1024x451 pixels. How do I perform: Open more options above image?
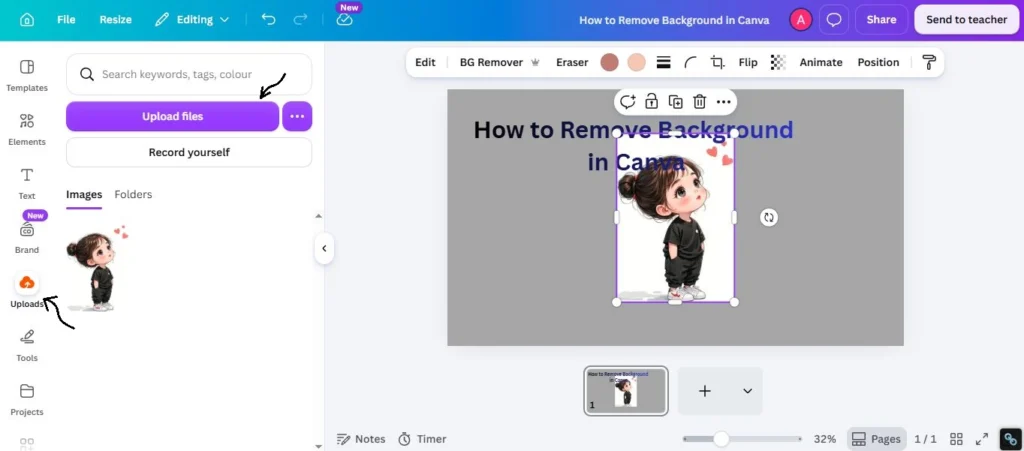[723, 102]
